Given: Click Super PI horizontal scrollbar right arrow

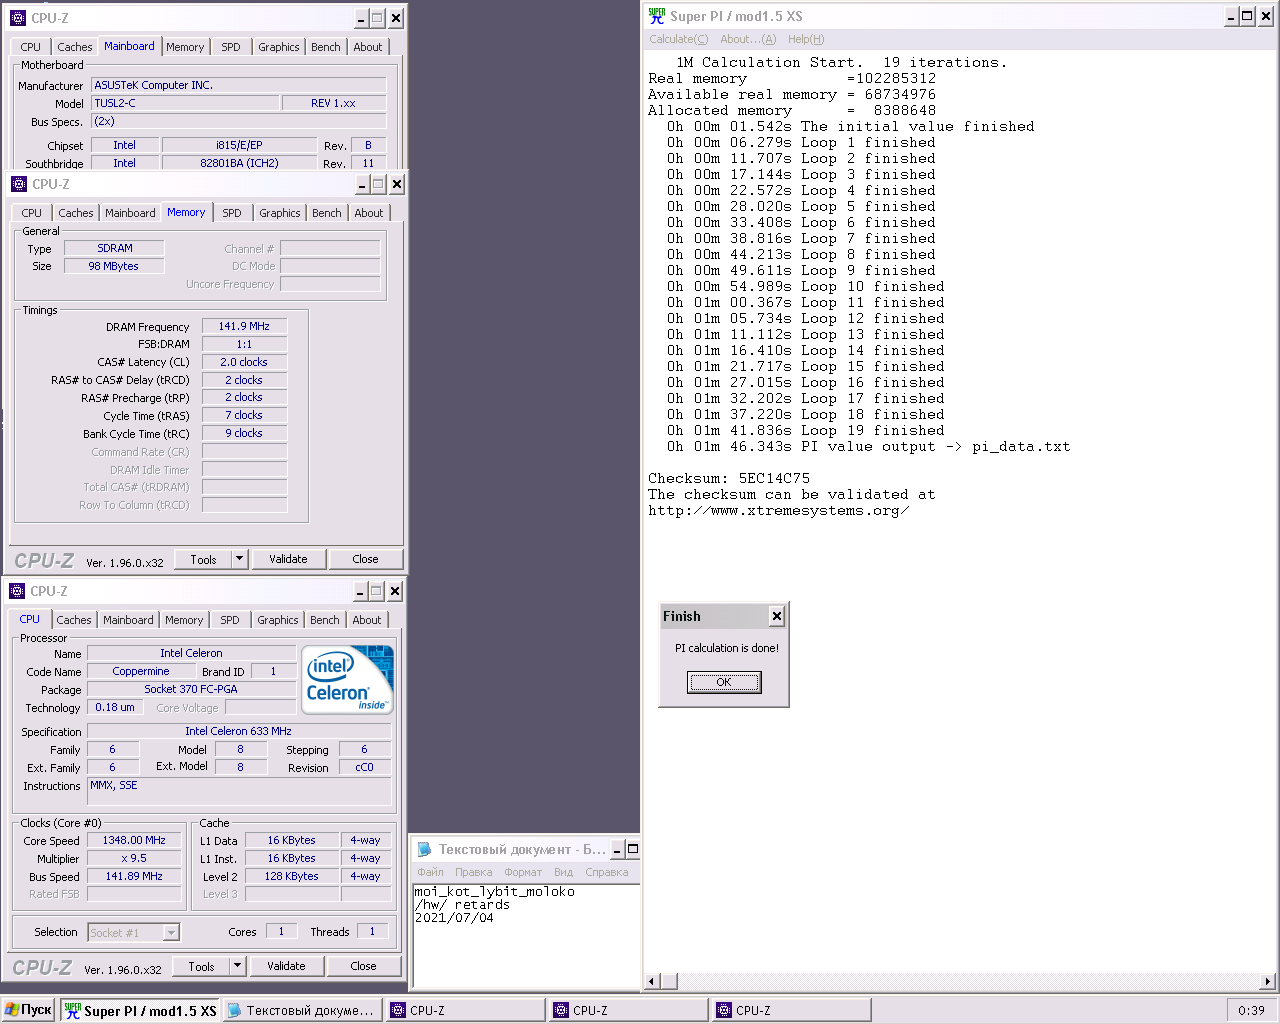Looking at the screenshot, I should point(1268,981).
